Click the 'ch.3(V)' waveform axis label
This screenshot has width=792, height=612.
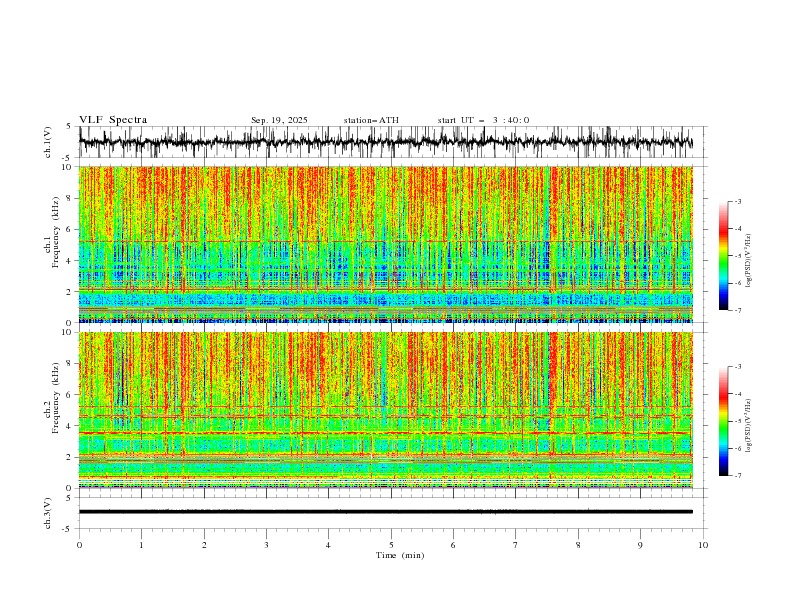[48, 514]
